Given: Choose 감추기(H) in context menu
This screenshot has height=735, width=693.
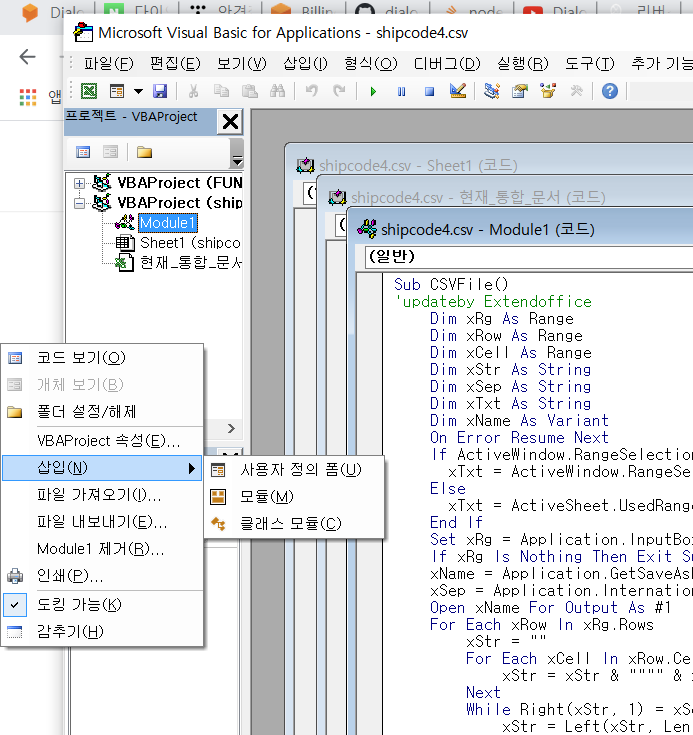Looking at the screenshot, I should 103,632.
